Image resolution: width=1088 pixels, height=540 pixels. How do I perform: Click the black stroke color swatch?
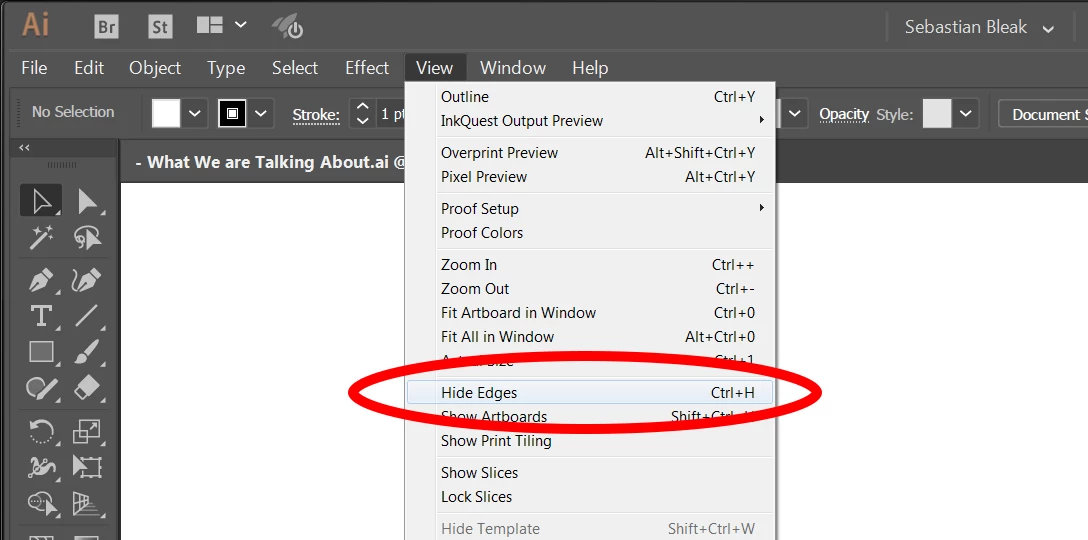coord(232,114)
